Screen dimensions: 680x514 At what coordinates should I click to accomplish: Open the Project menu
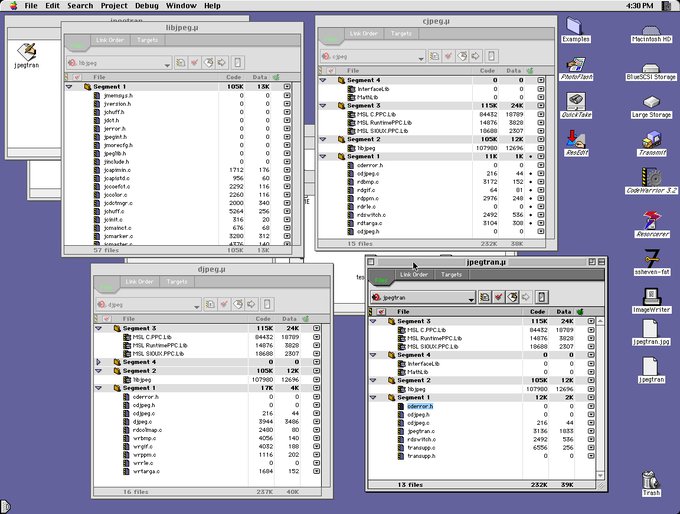(x=114, y=6)
